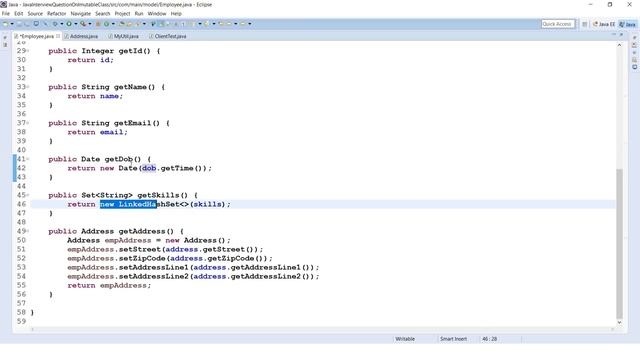640x360 pixels.
Task: Collapse the getSkills method fold marker
Action: pos(28,195)
